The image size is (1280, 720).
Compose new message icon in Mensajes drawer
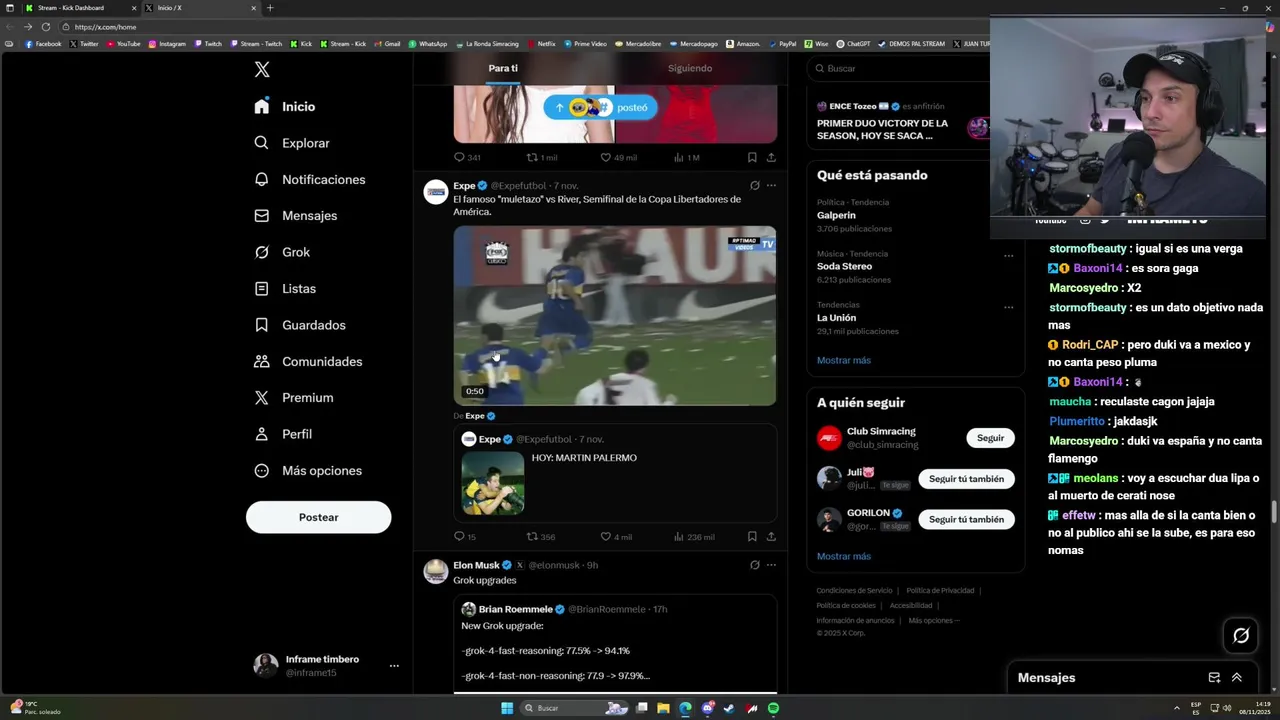click(1214, 678)
